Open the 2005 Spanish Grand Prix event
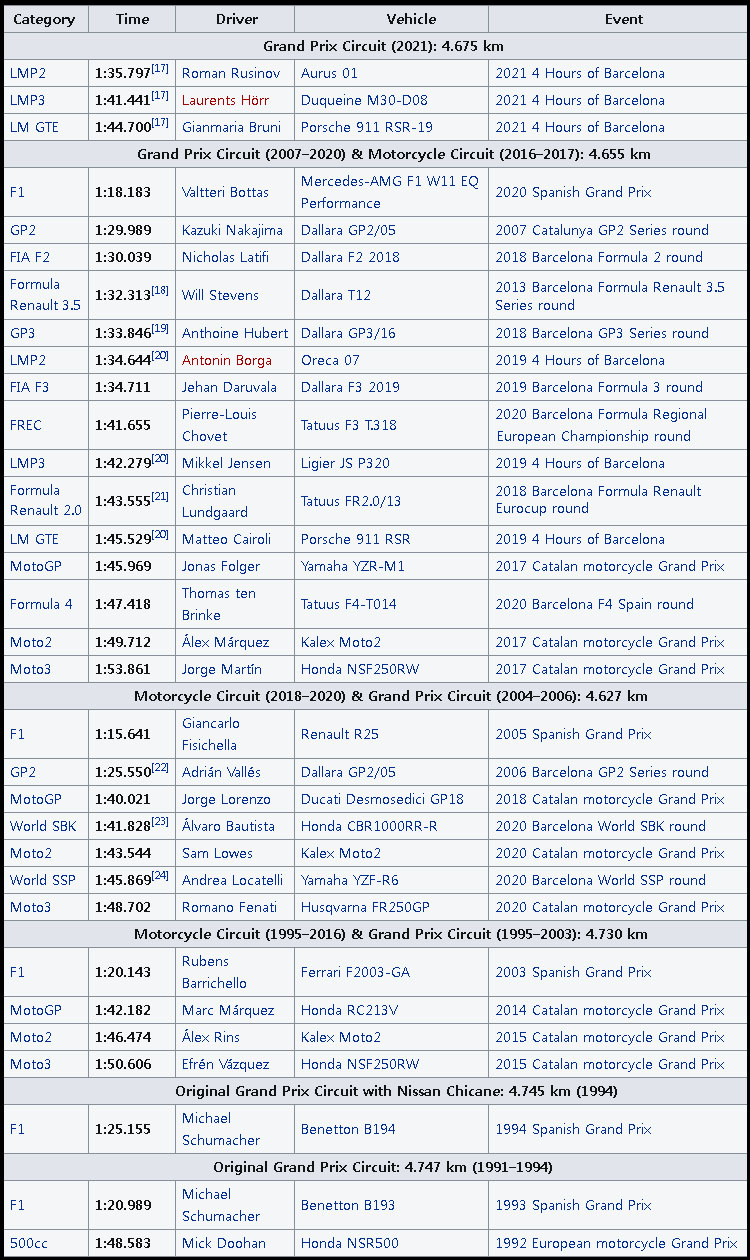This screenshot has width=750, height=1260. [x=573, y=734]
